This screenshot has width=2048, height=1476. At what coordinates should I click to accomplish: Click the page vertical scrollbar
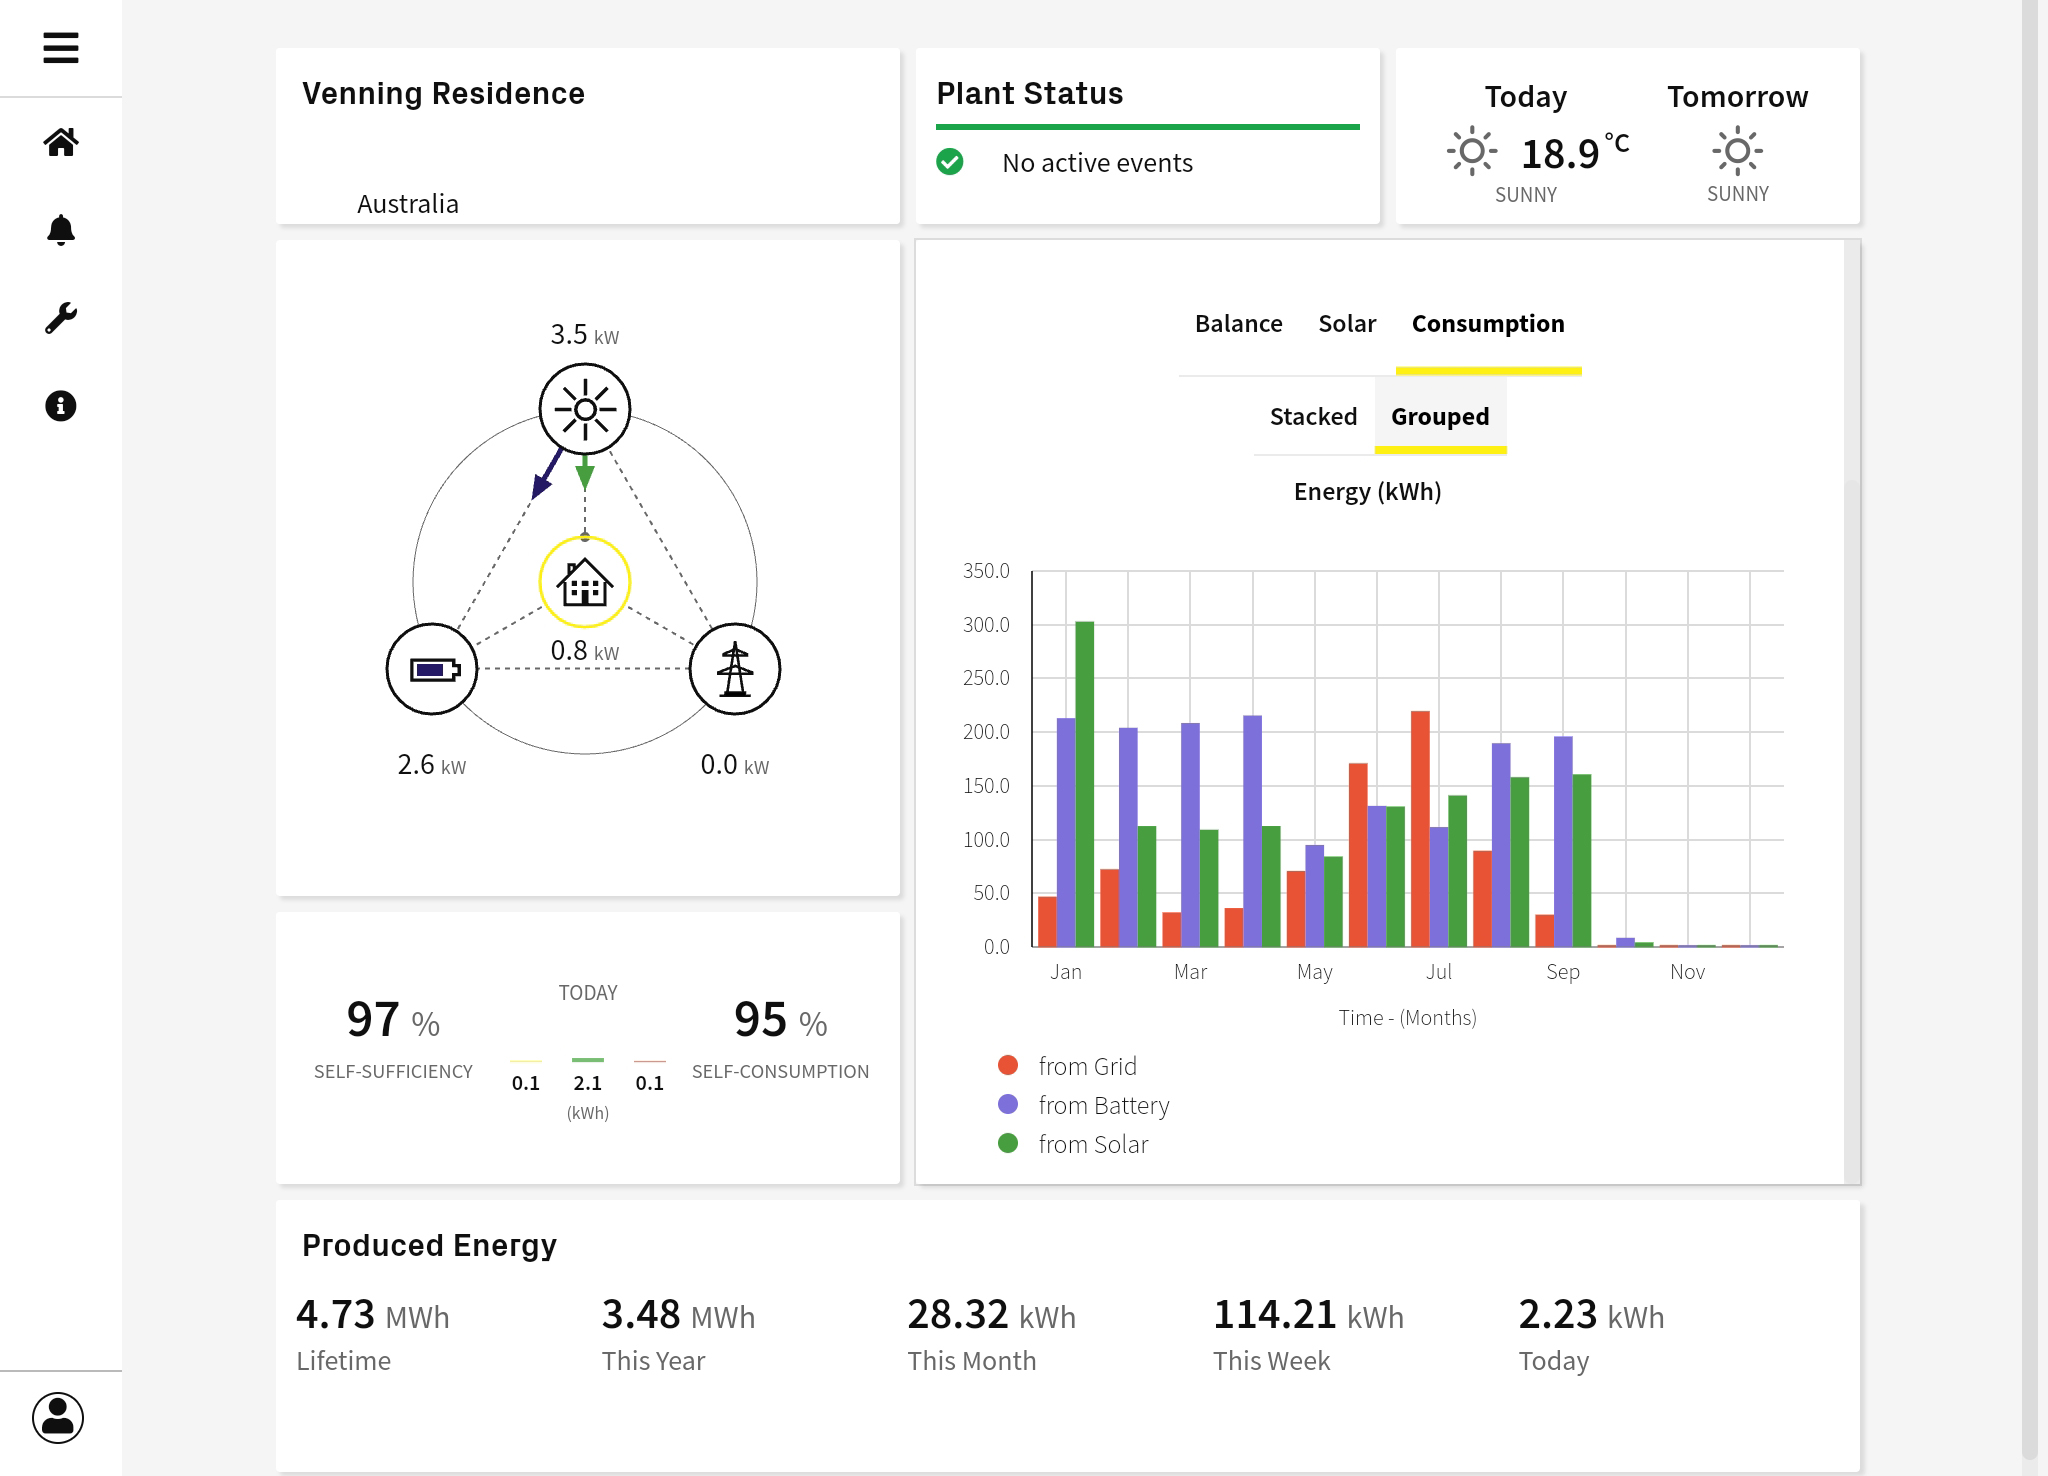click(x=2030, y=730)
